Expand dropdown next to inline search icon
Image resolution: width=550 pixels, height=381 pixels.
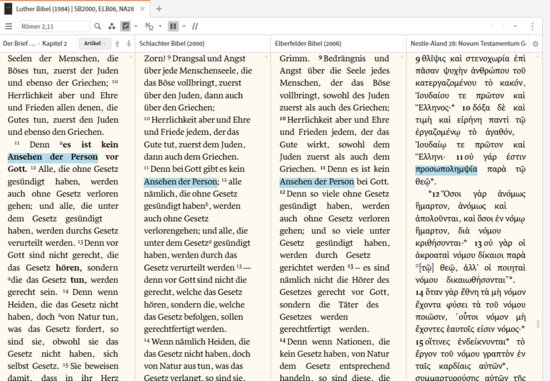[136, 26]
